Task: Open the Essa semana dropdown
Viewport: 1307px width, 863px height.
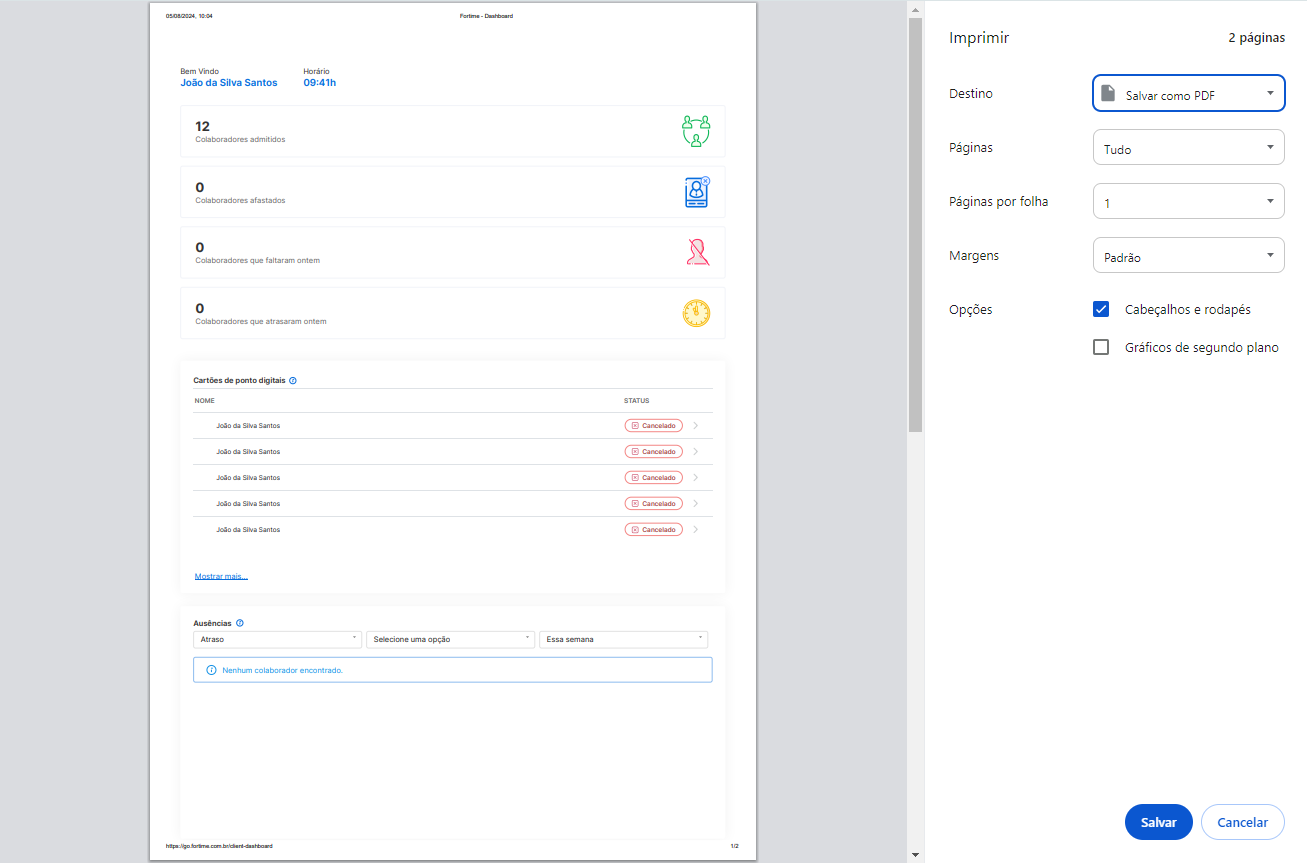Action: coord(624,639)
